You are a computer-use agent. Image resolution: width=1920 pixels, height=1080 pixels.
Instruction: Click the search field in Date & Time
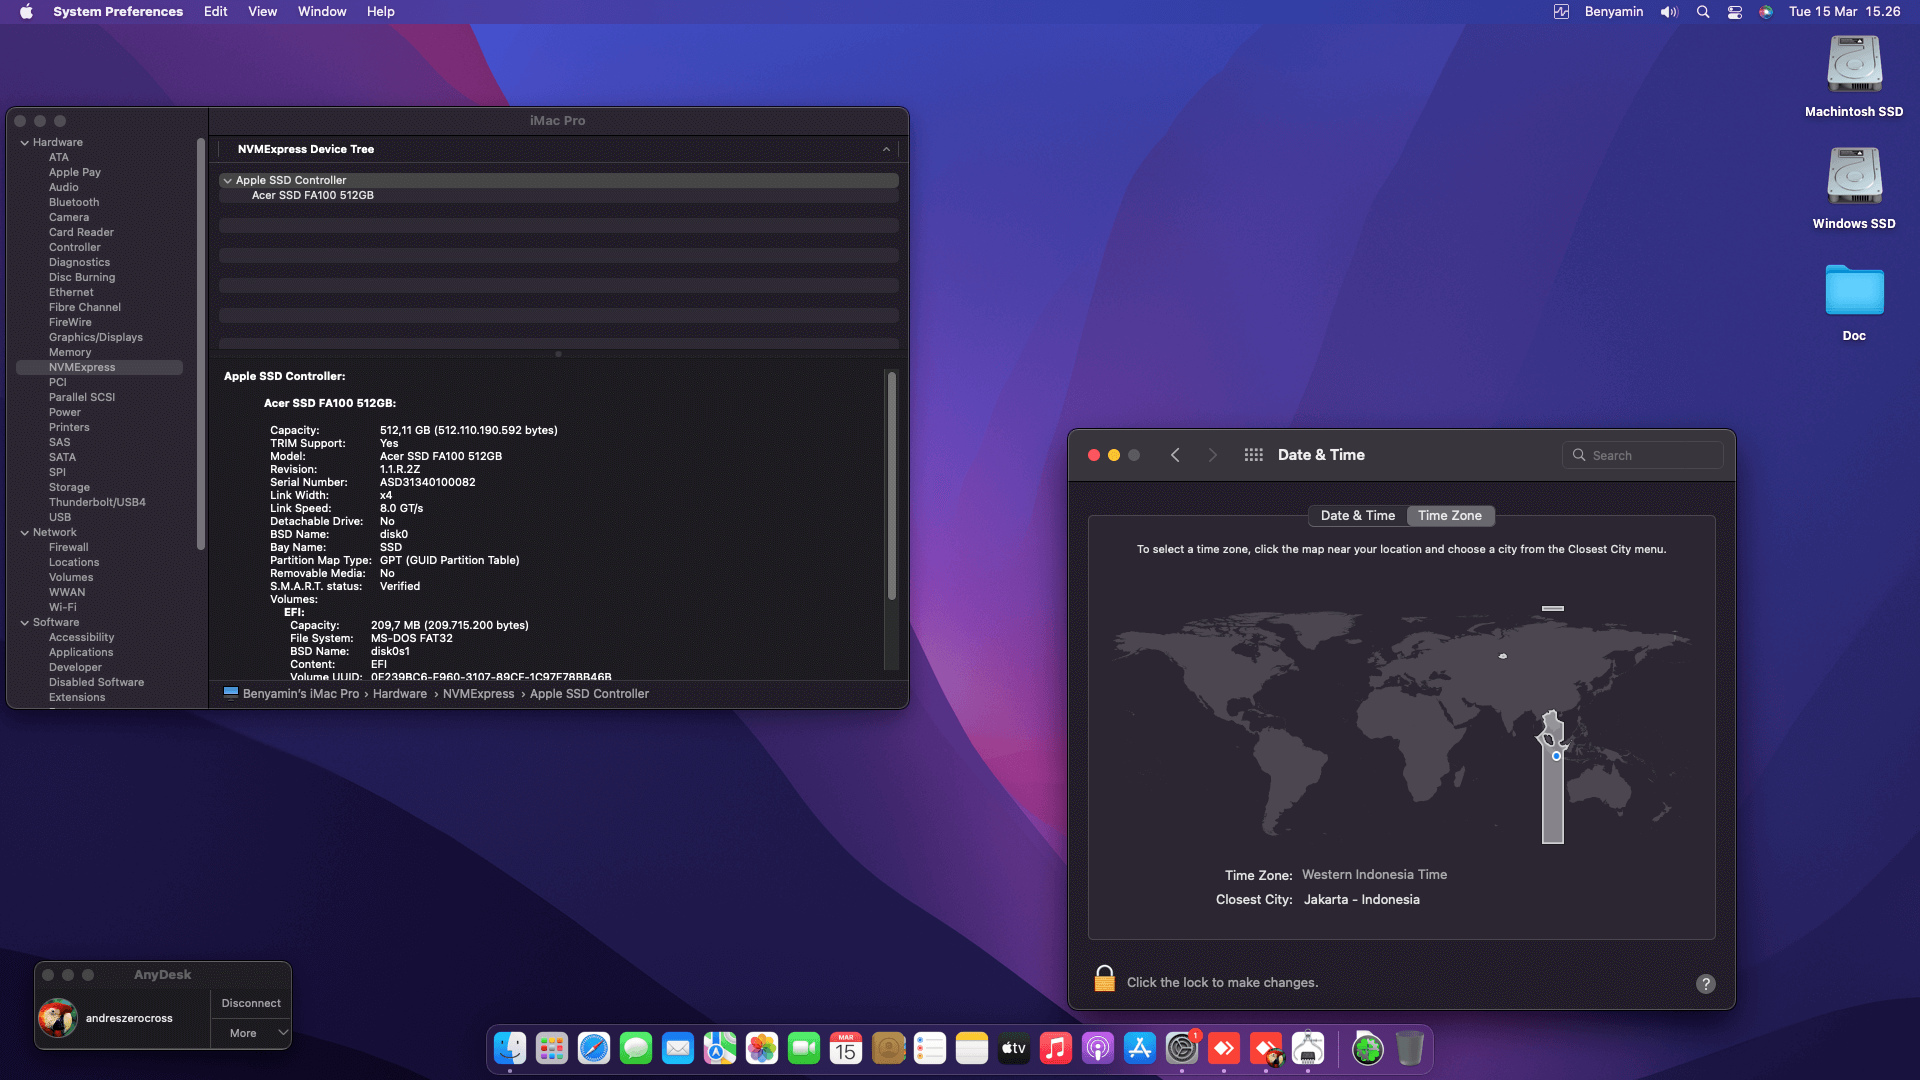[x=1643, y=455]
